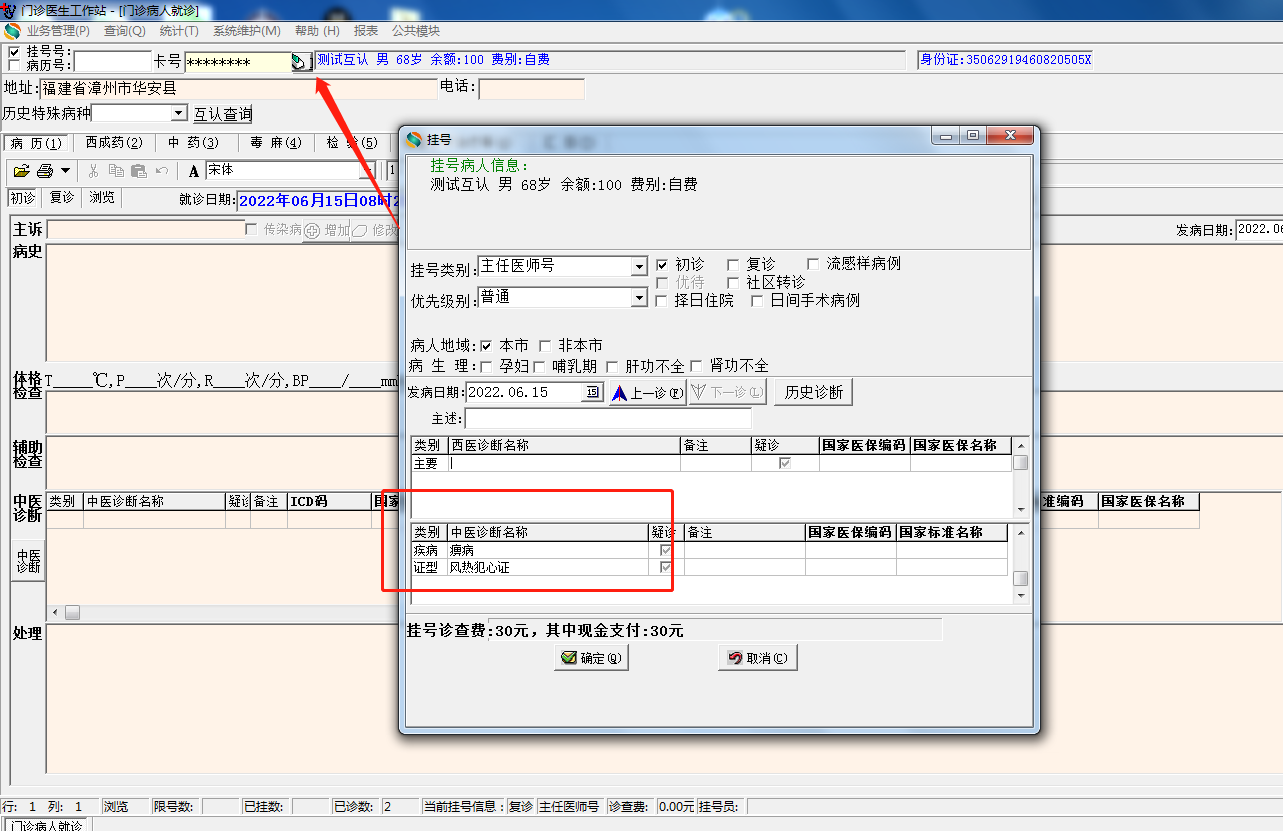Toggle 疑诊 checkbox in the 痹病 row
The image size is (1283, 831).
point(665,550)
